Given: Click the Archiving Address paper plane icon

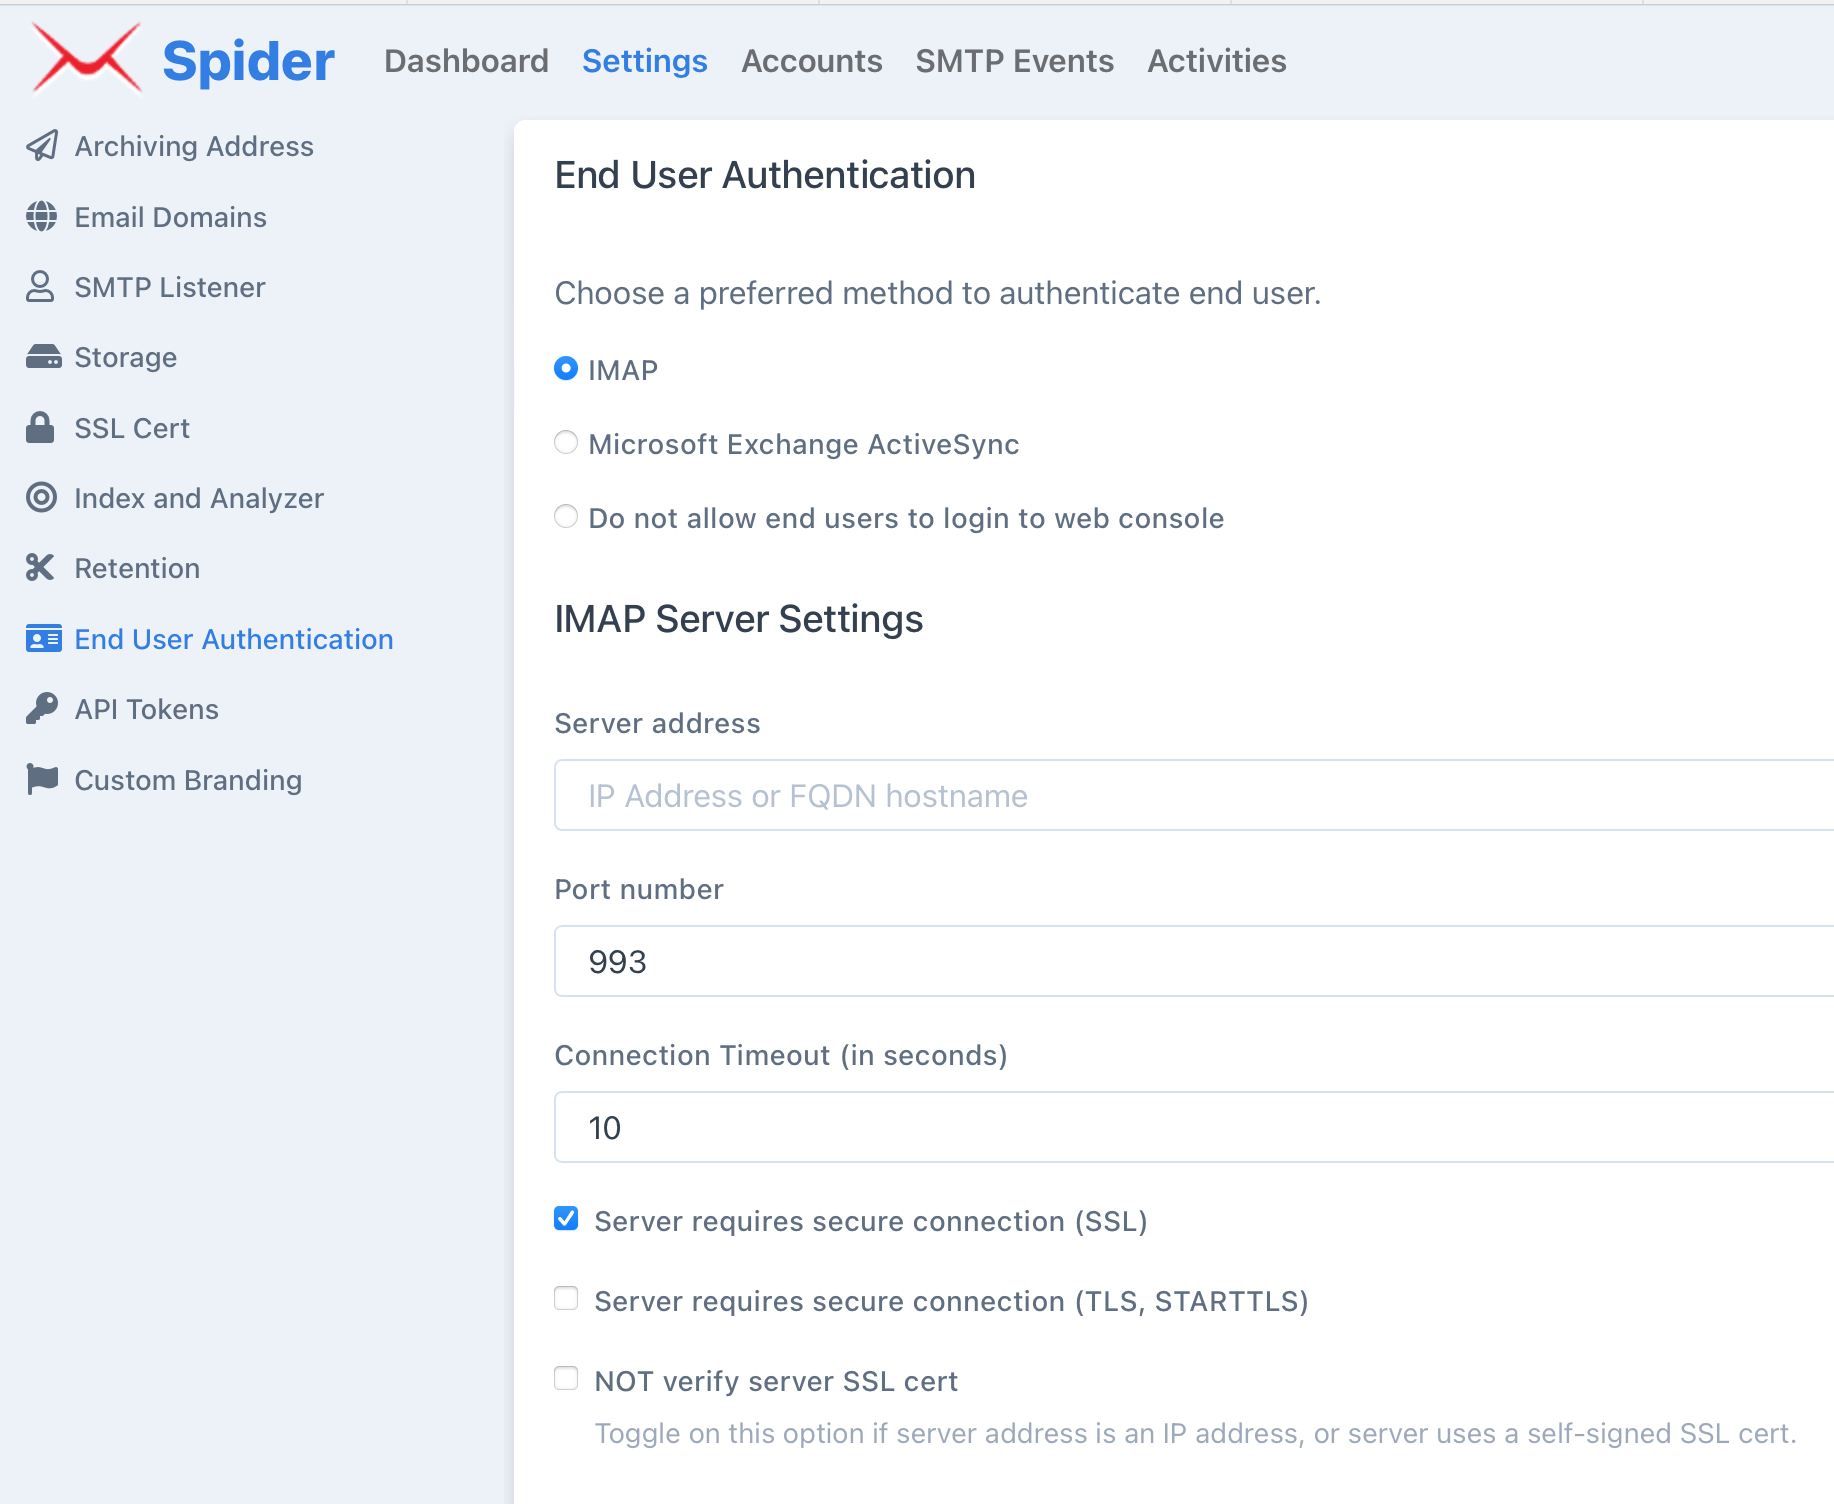Looking at the screenshot, I should click(x=41, y=146).
